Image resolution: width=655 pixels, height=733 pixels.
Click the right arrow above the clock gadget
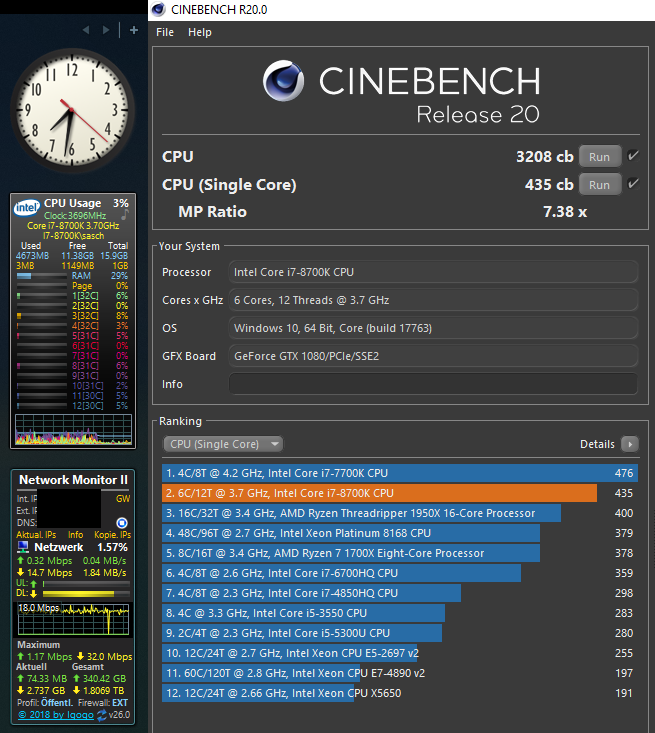tap(106, 30)
